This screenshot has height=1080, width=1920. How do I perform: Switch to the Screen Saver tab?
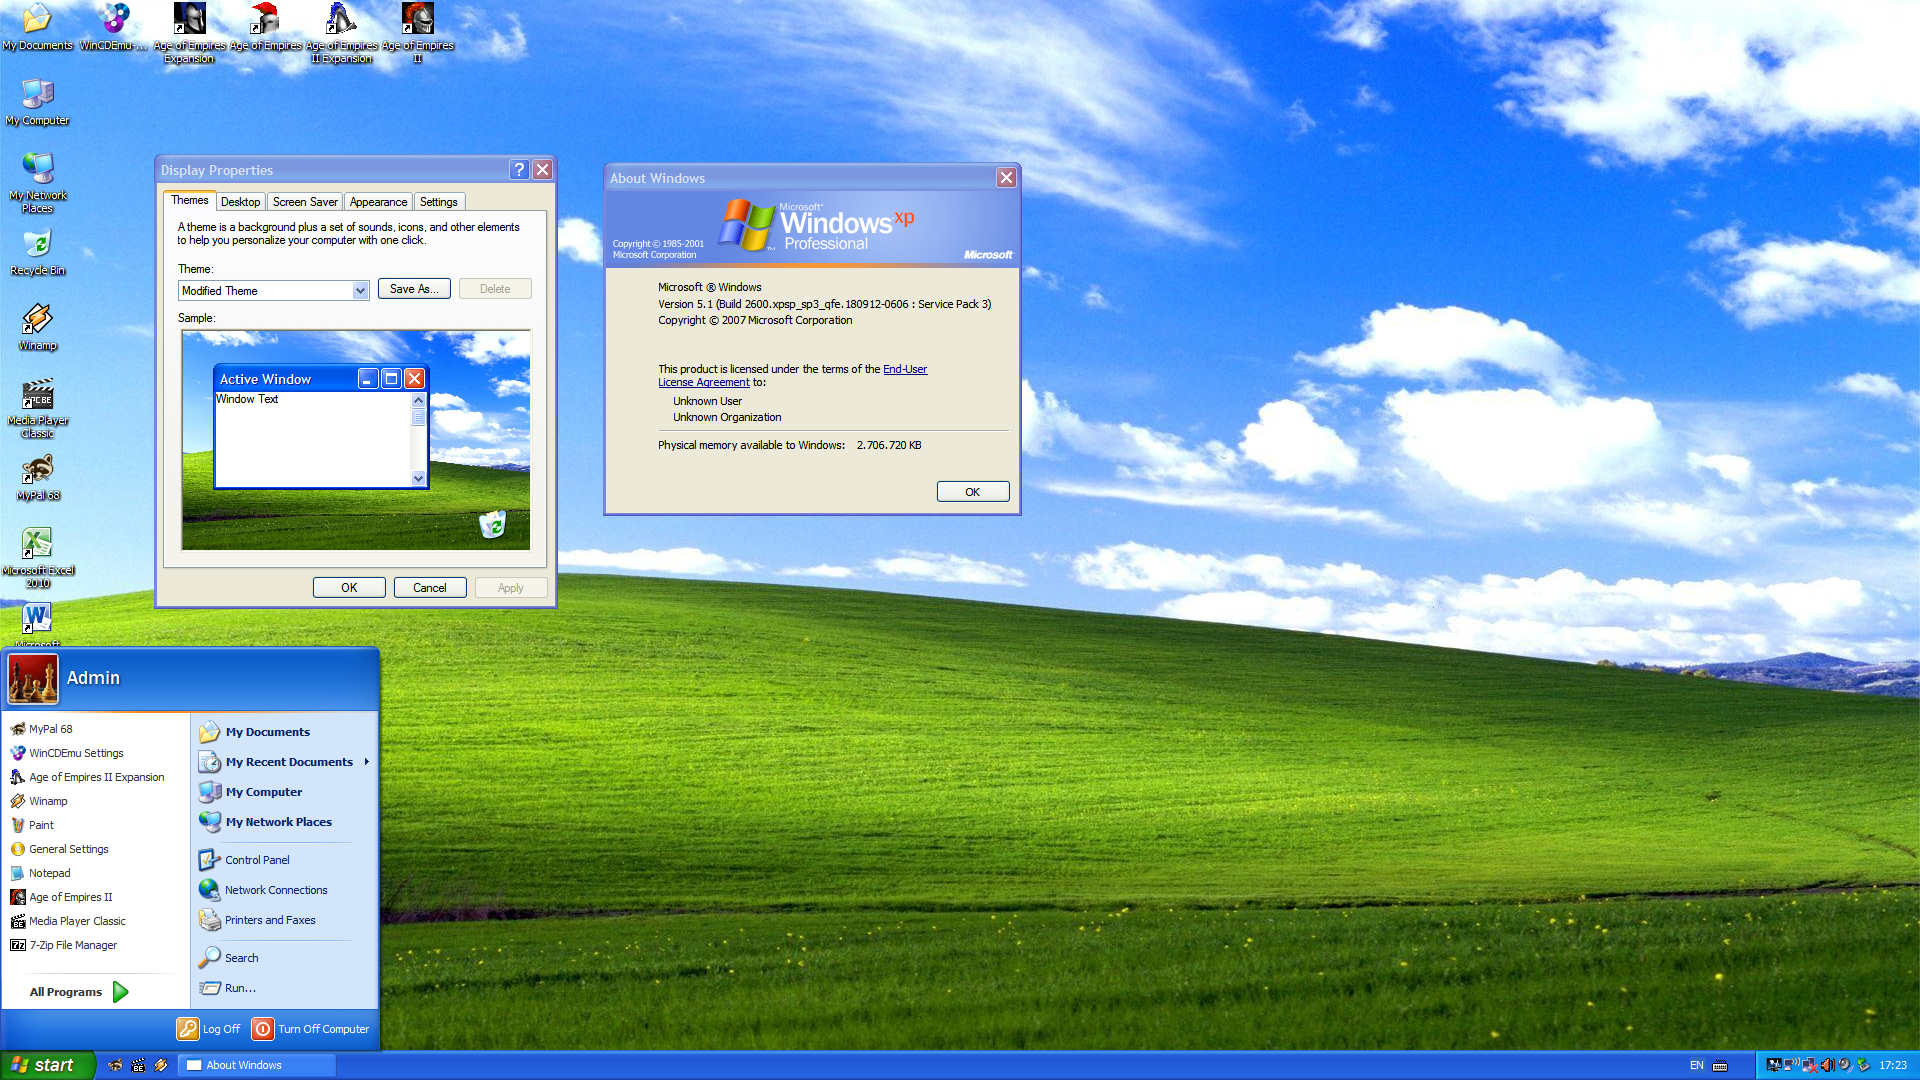(x=305, y=202)
